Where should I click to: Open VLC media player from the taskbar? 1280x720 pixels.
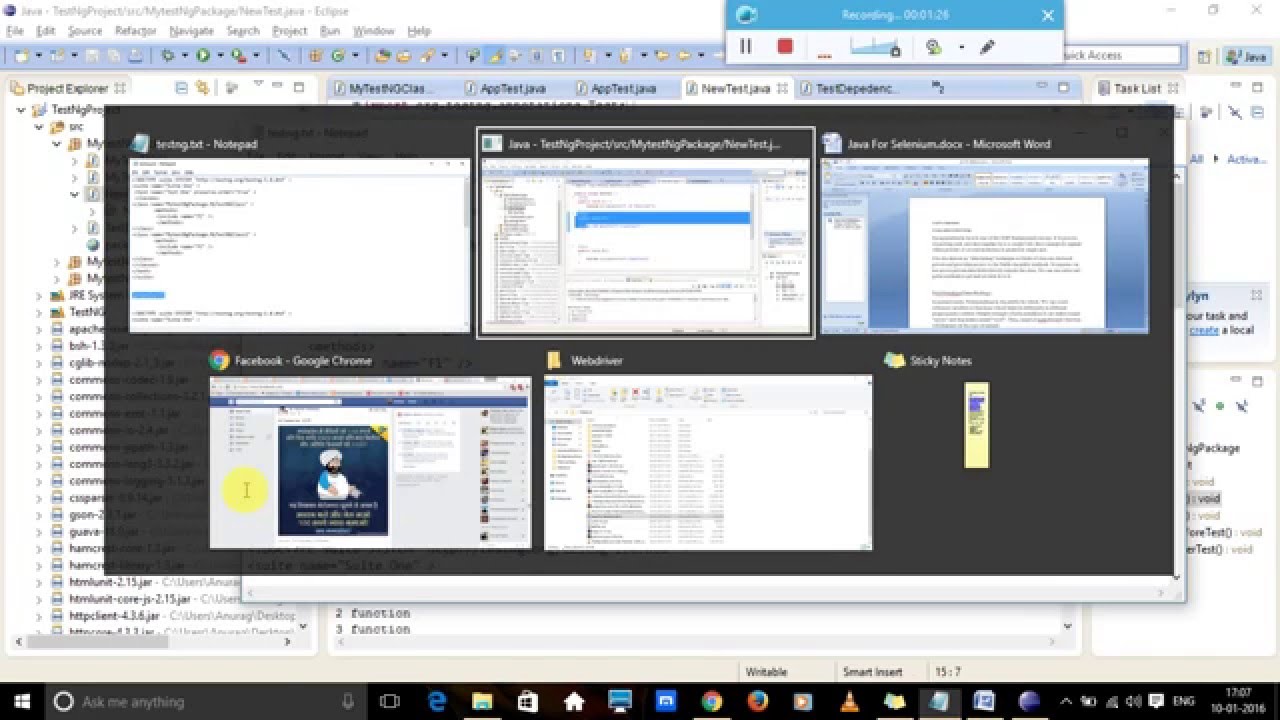[x=849, y=701]
